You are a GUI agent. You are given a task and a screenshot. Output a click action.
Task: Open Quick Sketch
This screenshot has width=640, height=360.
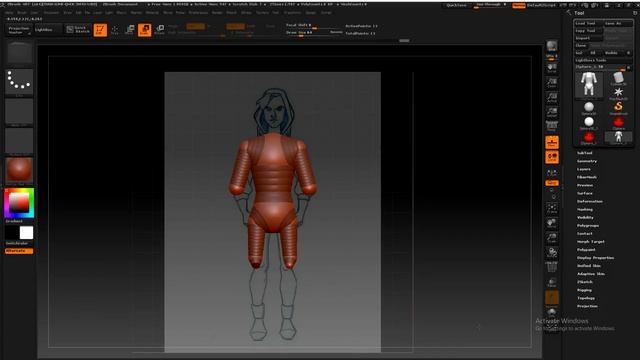tap(78, 29)
